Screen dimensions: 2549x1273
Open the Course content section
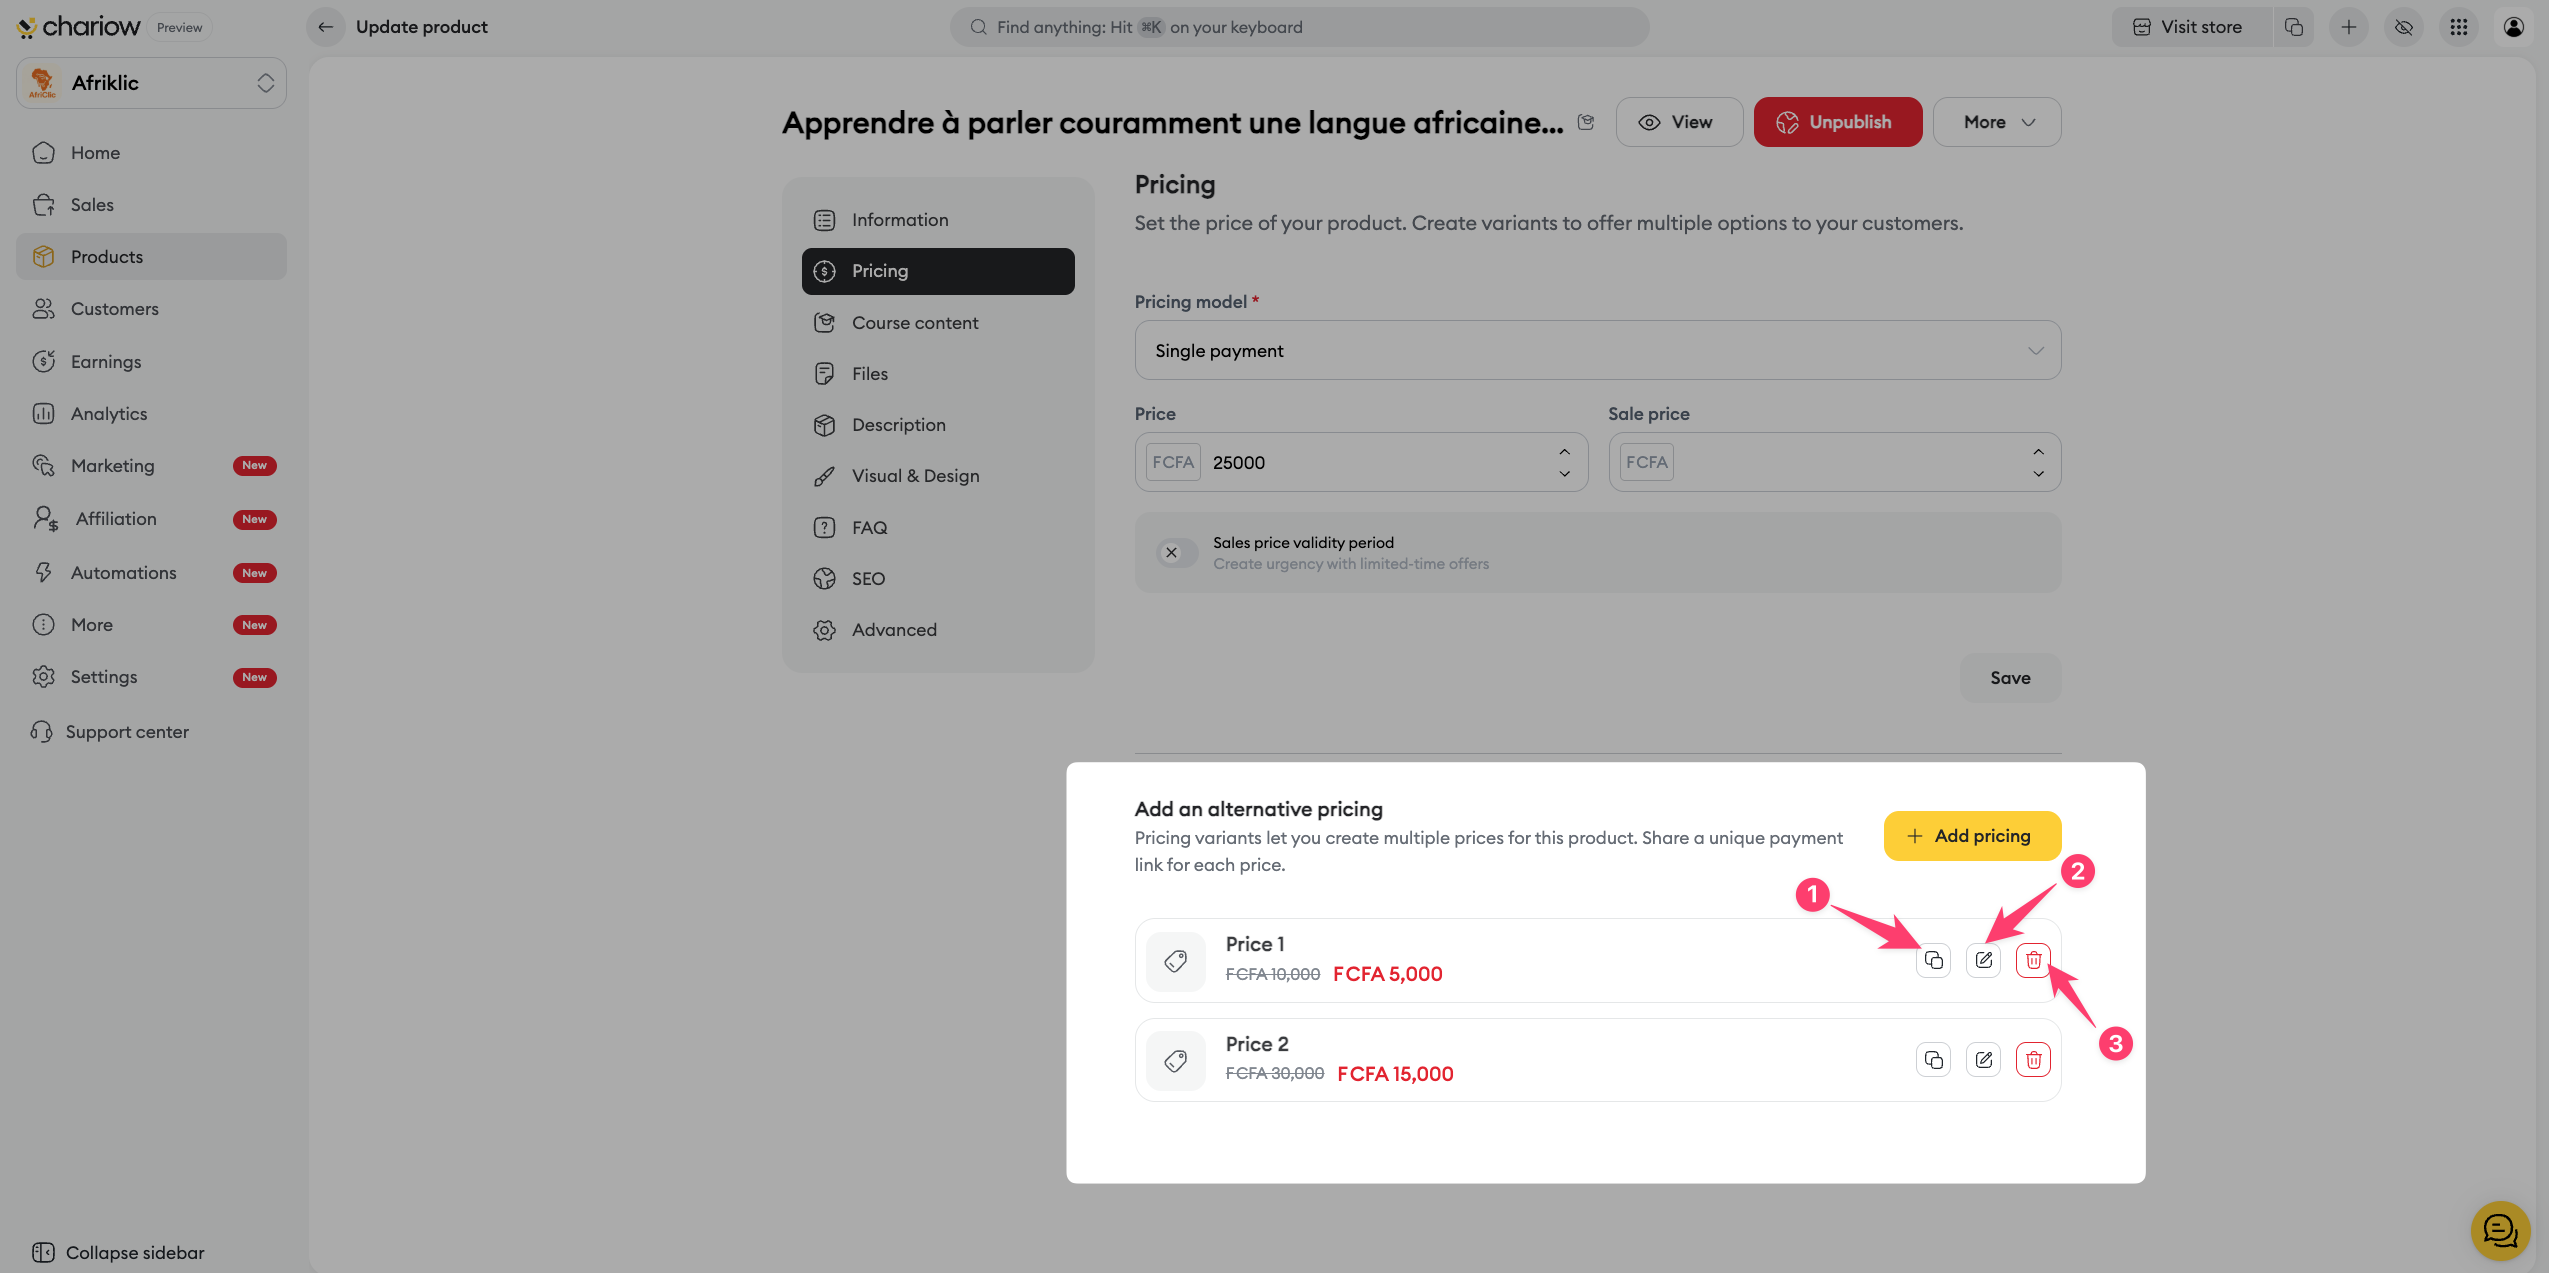pos(914,323)
